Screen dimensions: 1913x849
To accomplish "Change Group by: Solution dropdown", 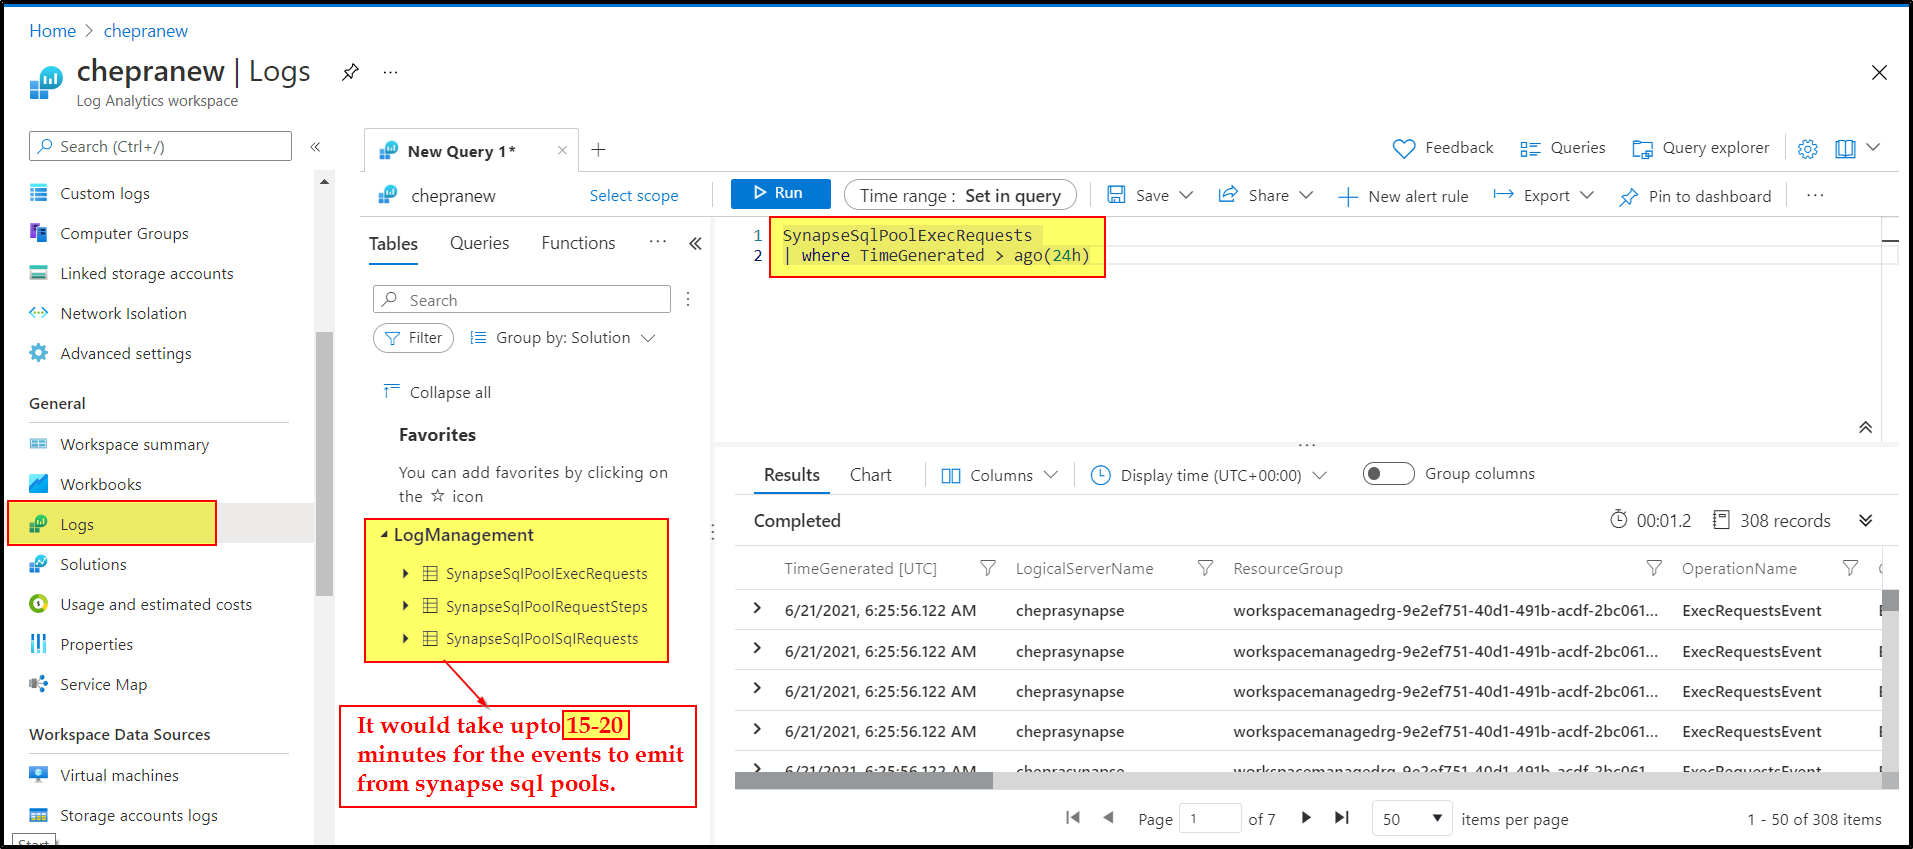I will point(563,338).
